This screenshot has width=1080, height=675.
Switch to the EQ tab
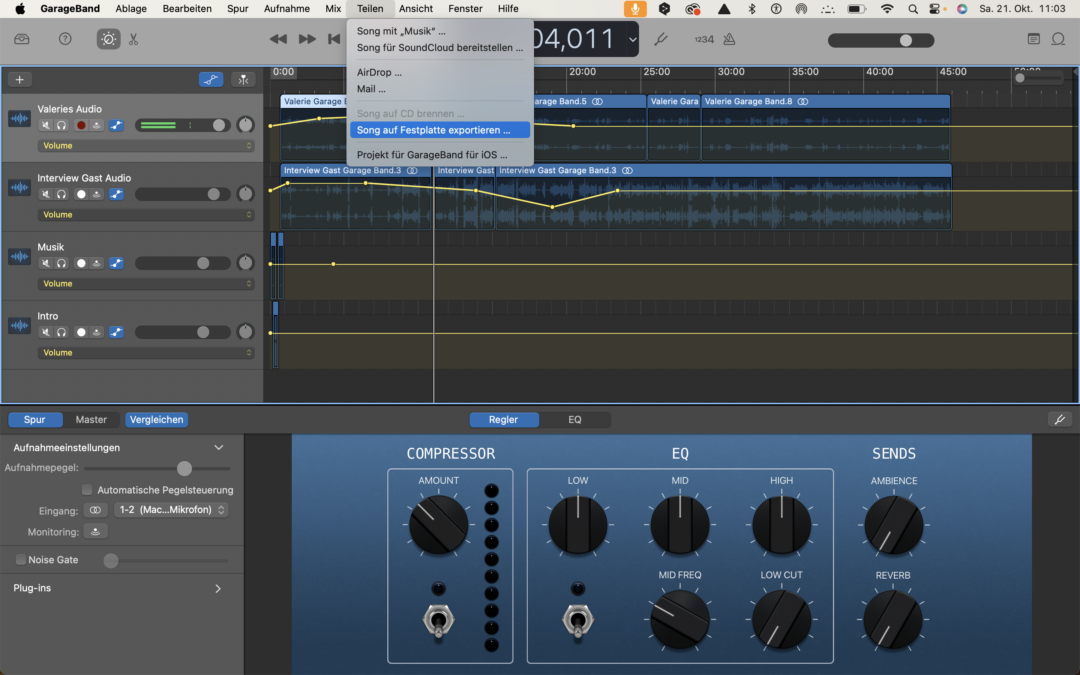tap(574, 419)
